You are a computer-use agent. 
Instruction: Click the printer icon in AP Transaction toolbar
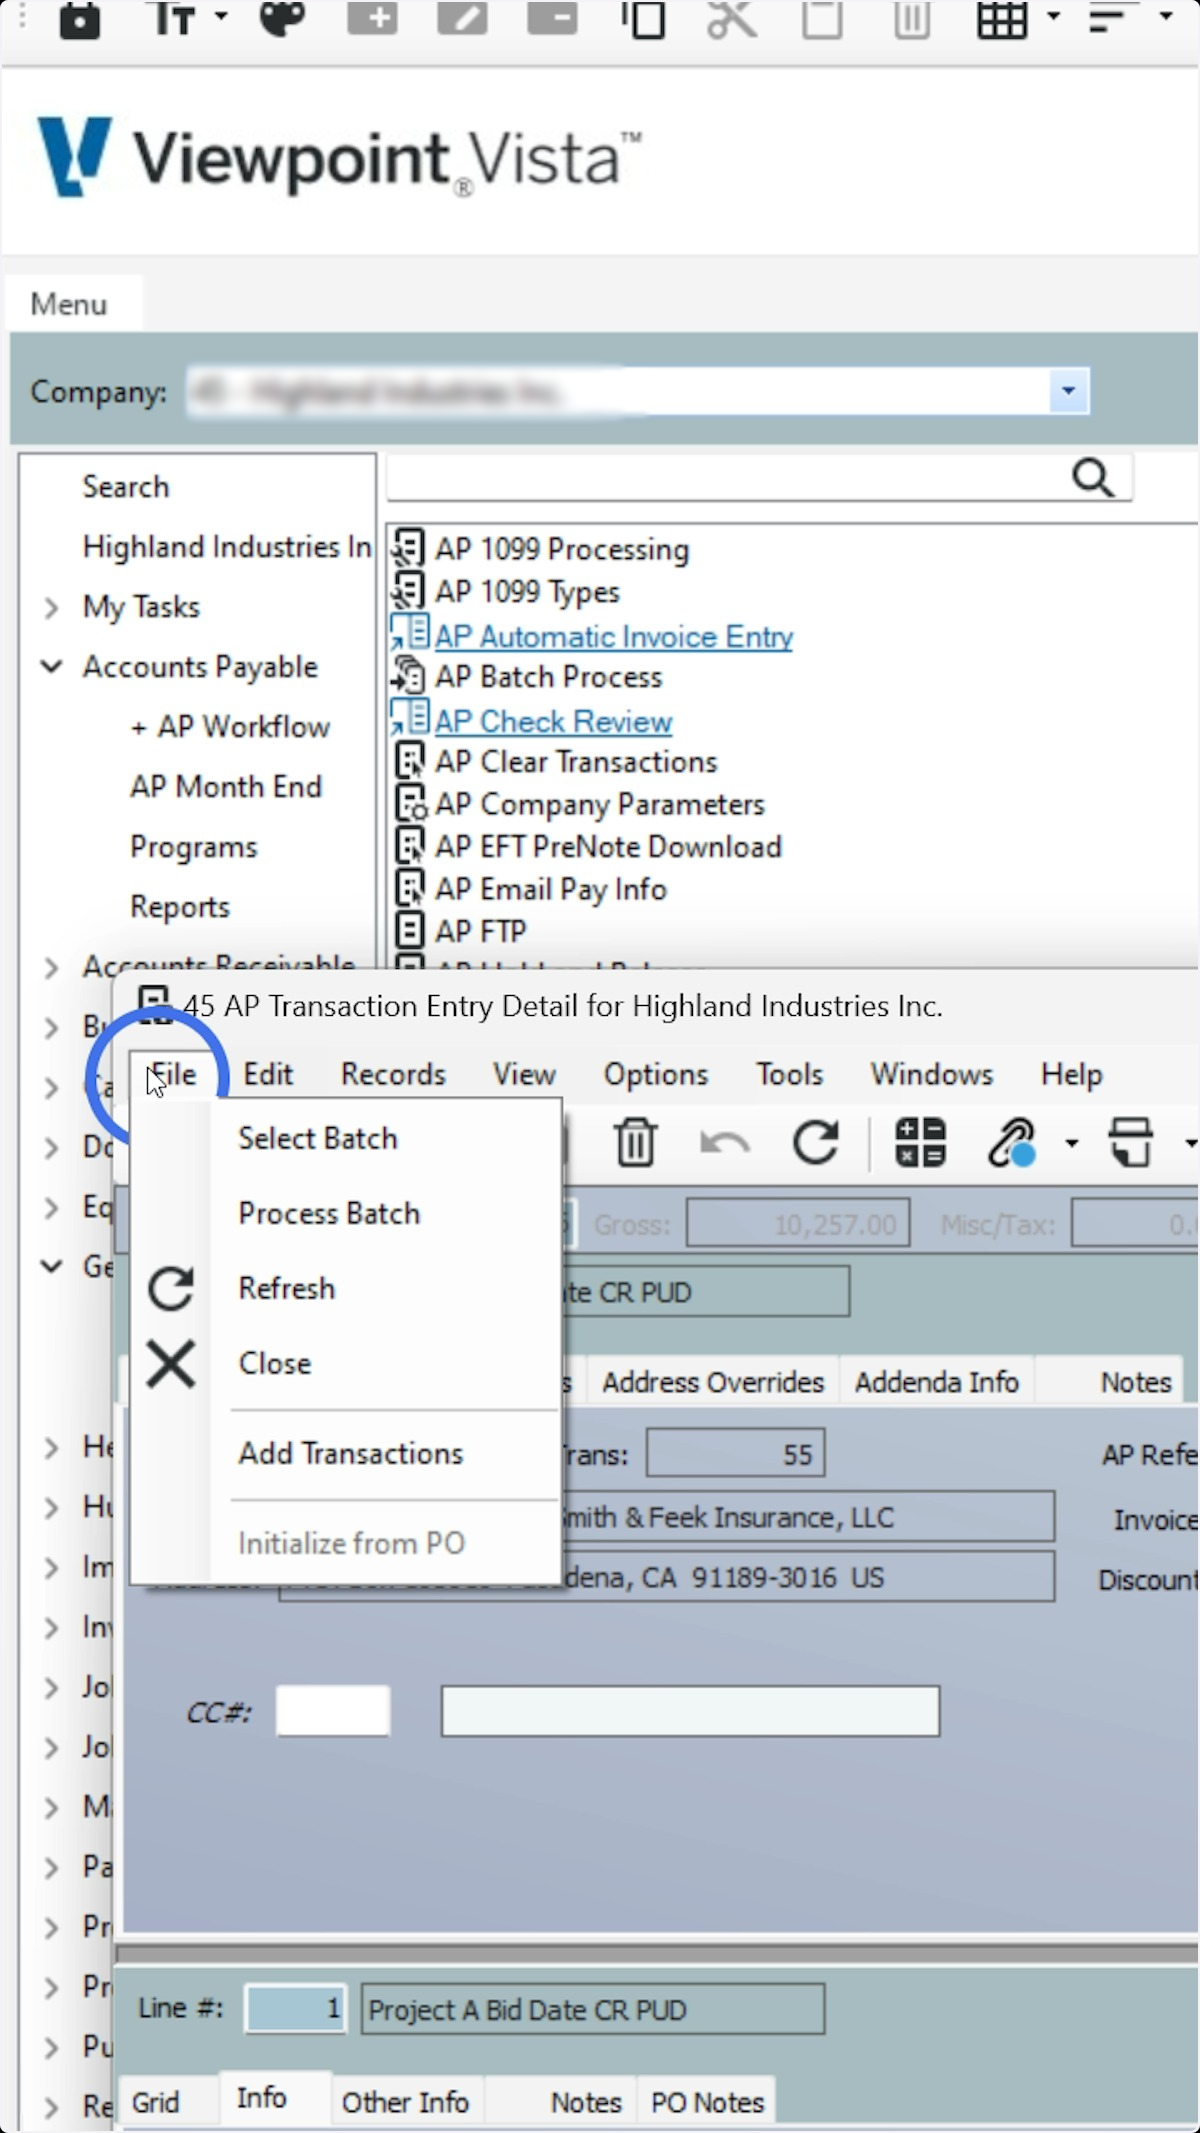click(1131, 1142)
